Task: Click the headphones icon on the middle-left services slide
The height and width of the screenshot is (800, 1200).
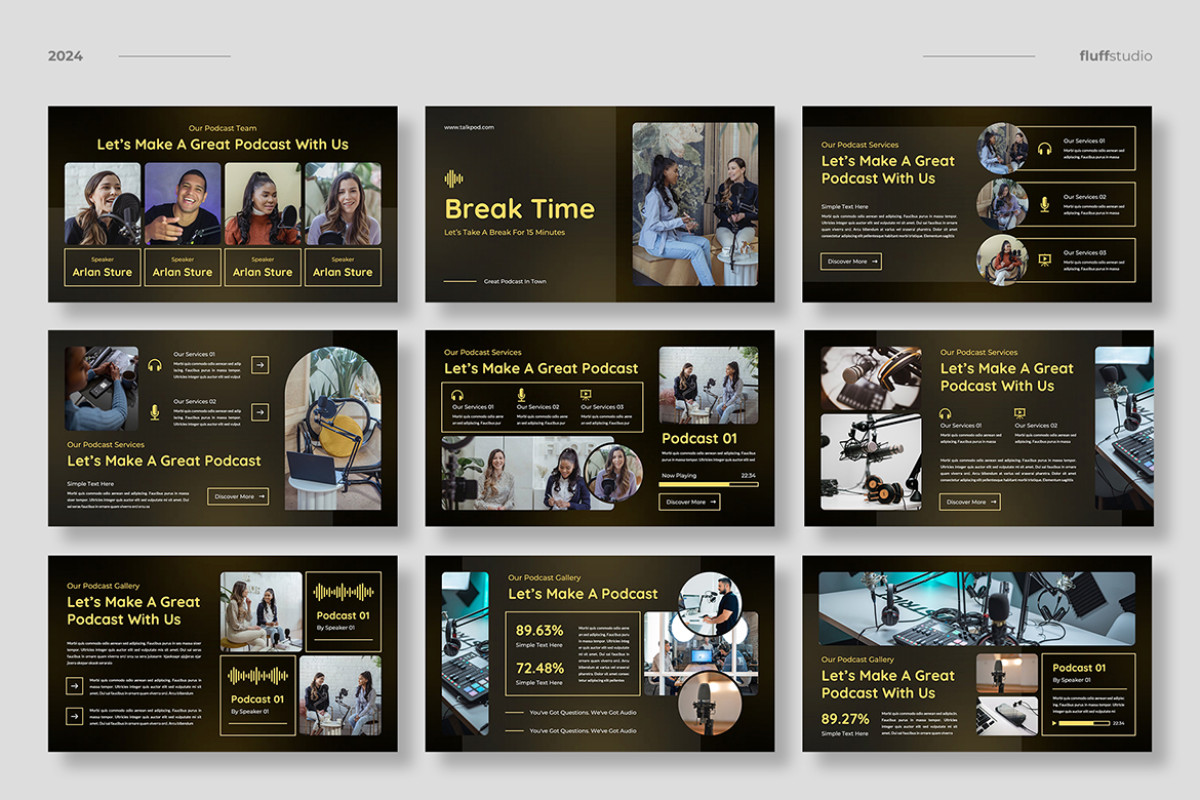Action: pyautogui.click(x=154, y=365)
